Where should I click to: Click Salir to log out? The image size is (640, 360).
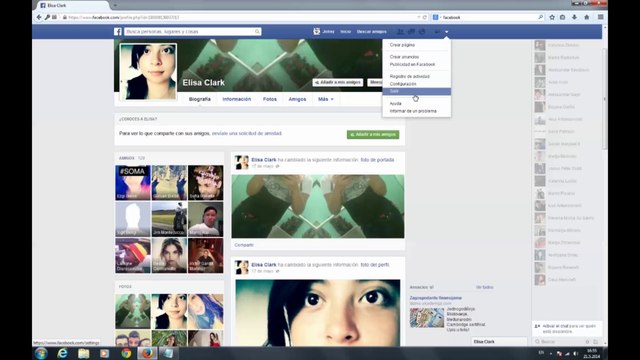pos(417,91)
